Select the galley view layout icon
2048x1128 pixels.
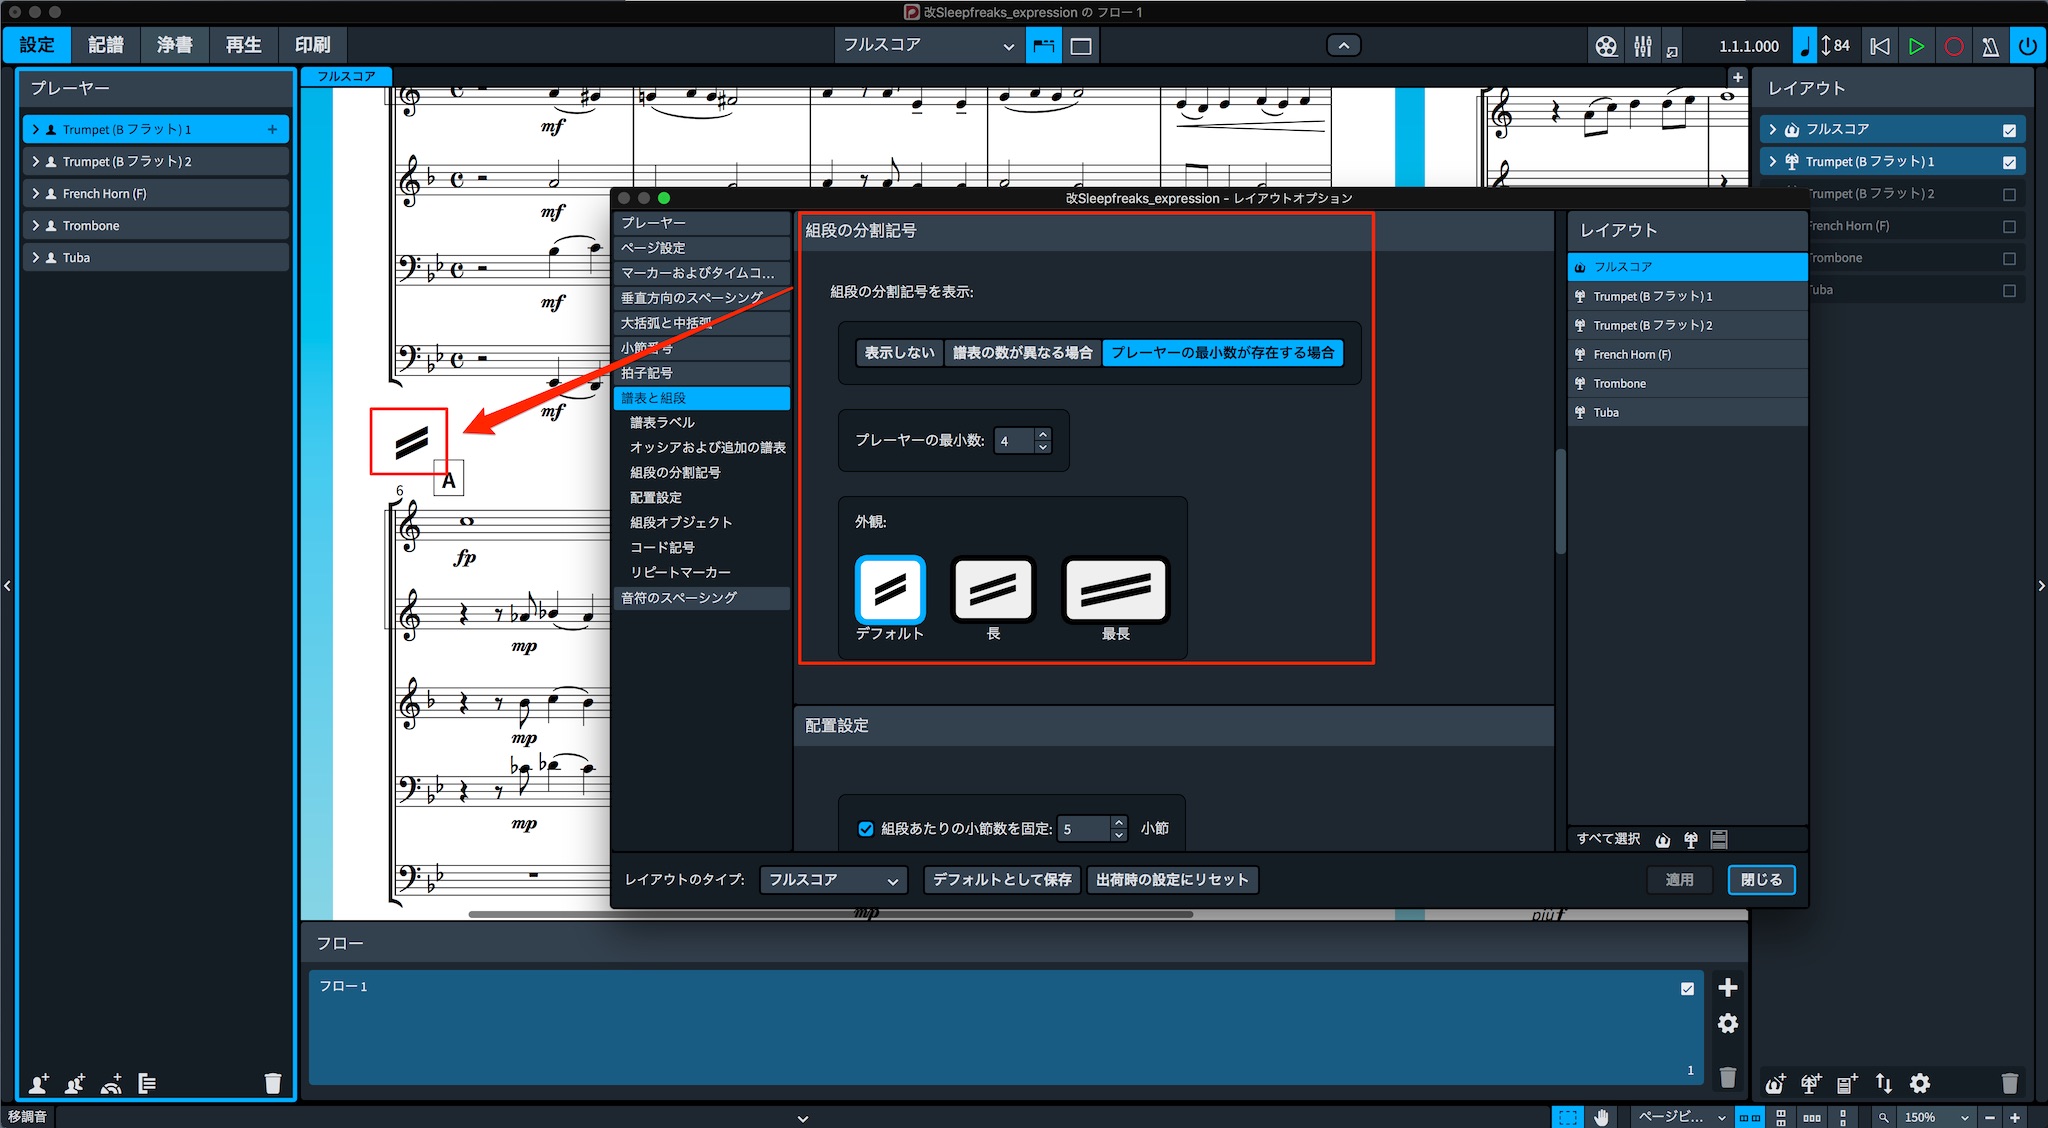point(1044,46)
